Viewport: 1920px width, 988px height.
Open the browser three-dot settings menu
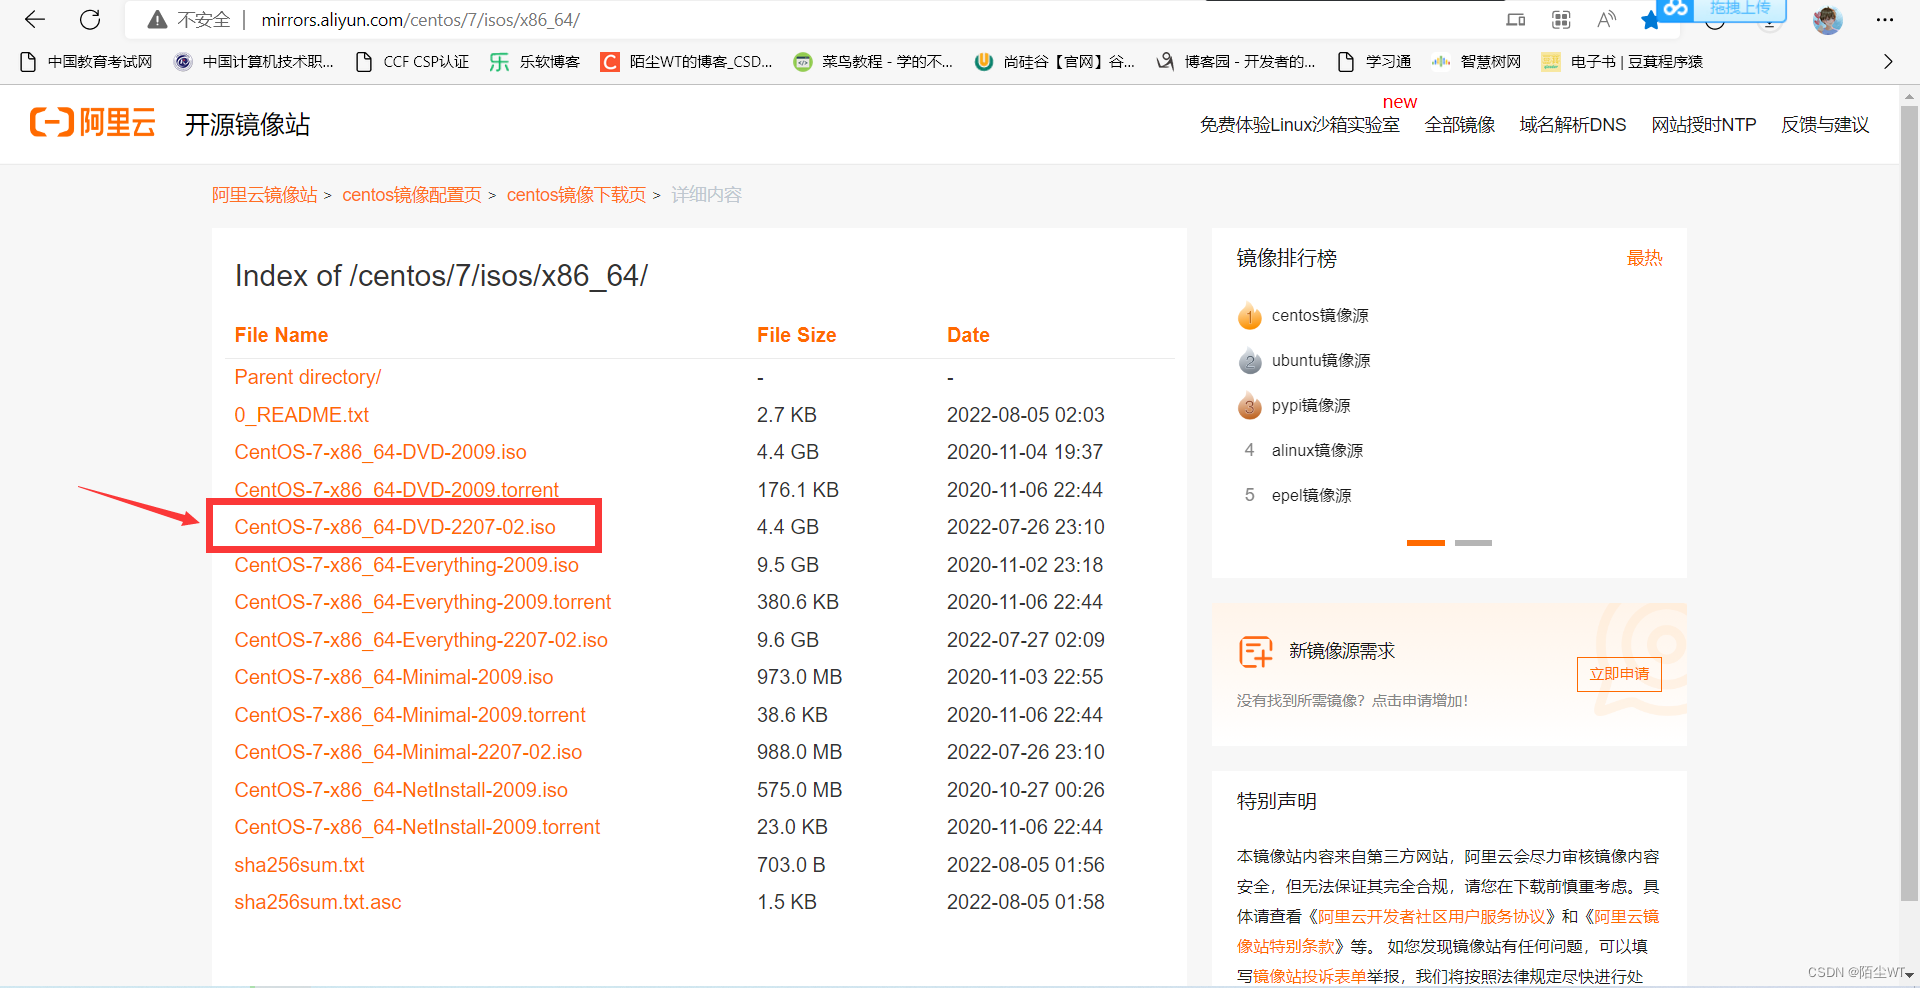pos(1885,19)
